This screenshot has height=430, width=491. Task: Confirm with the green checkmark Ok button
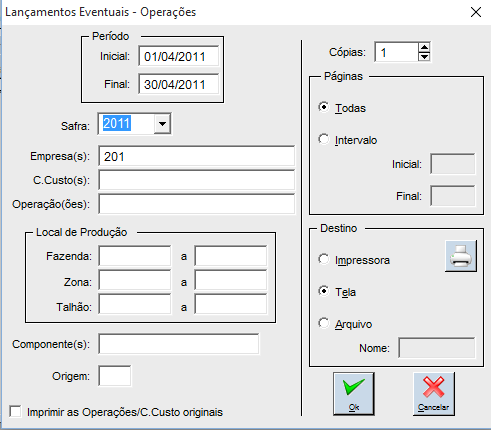pyautogui.click(x=354, y=394)
